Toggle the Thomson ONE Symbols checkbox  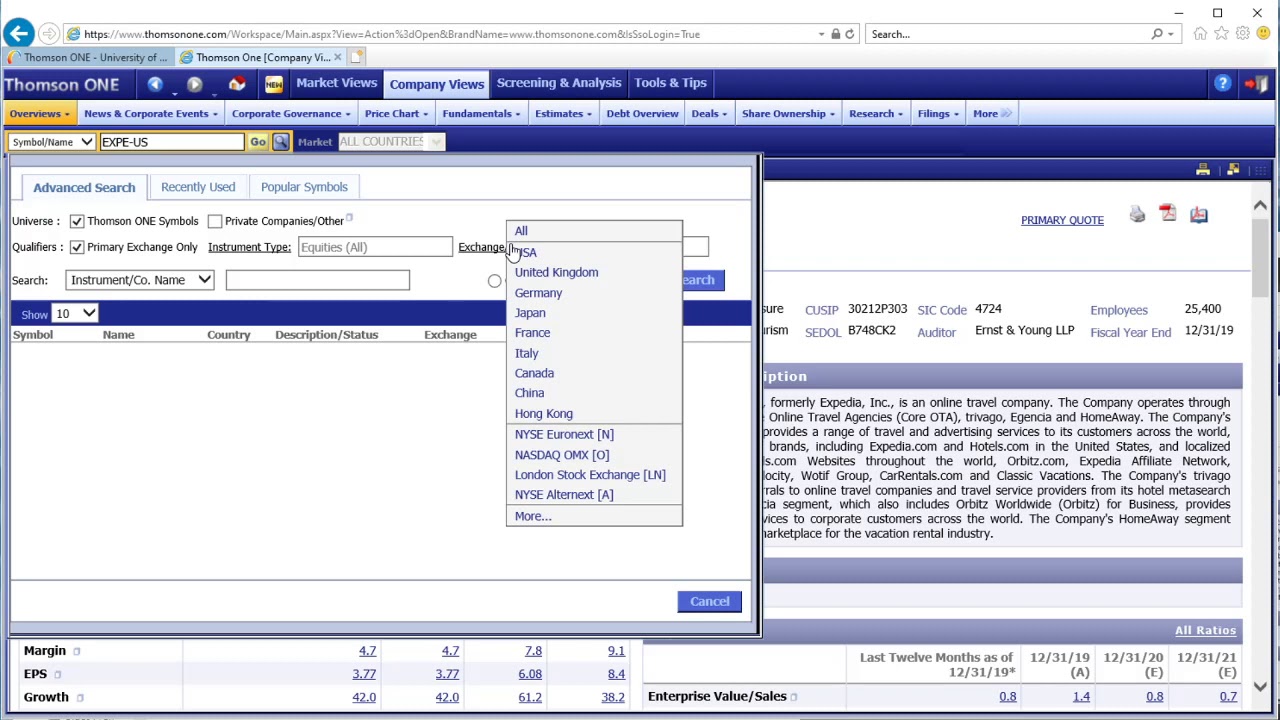pos(77,221)
